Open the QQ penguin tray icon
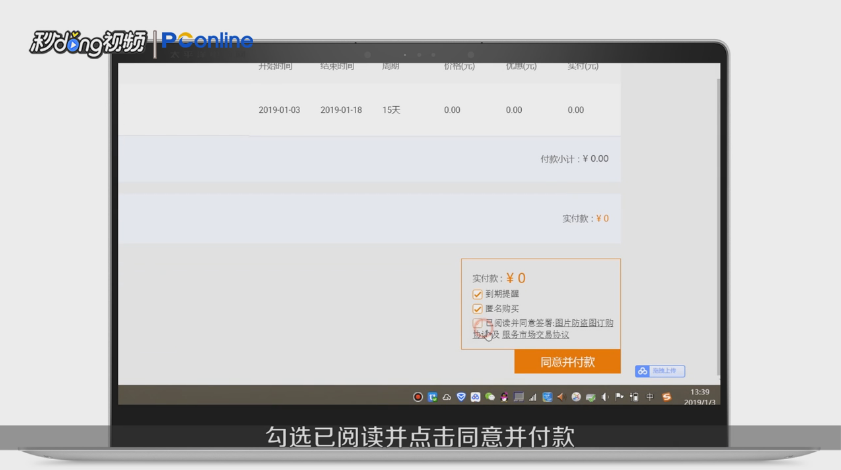841x470 pixels. [x=504, y=397]
